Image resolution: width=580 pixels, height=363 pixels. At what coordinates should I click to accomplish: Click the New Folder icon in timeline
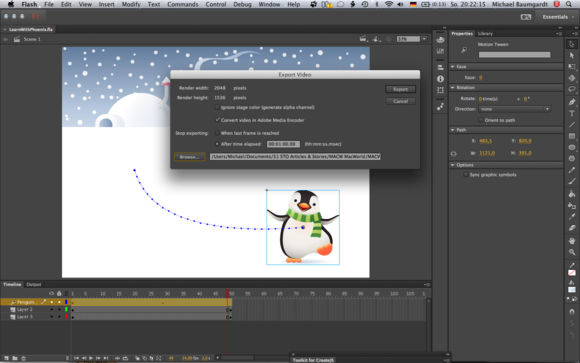15,358
